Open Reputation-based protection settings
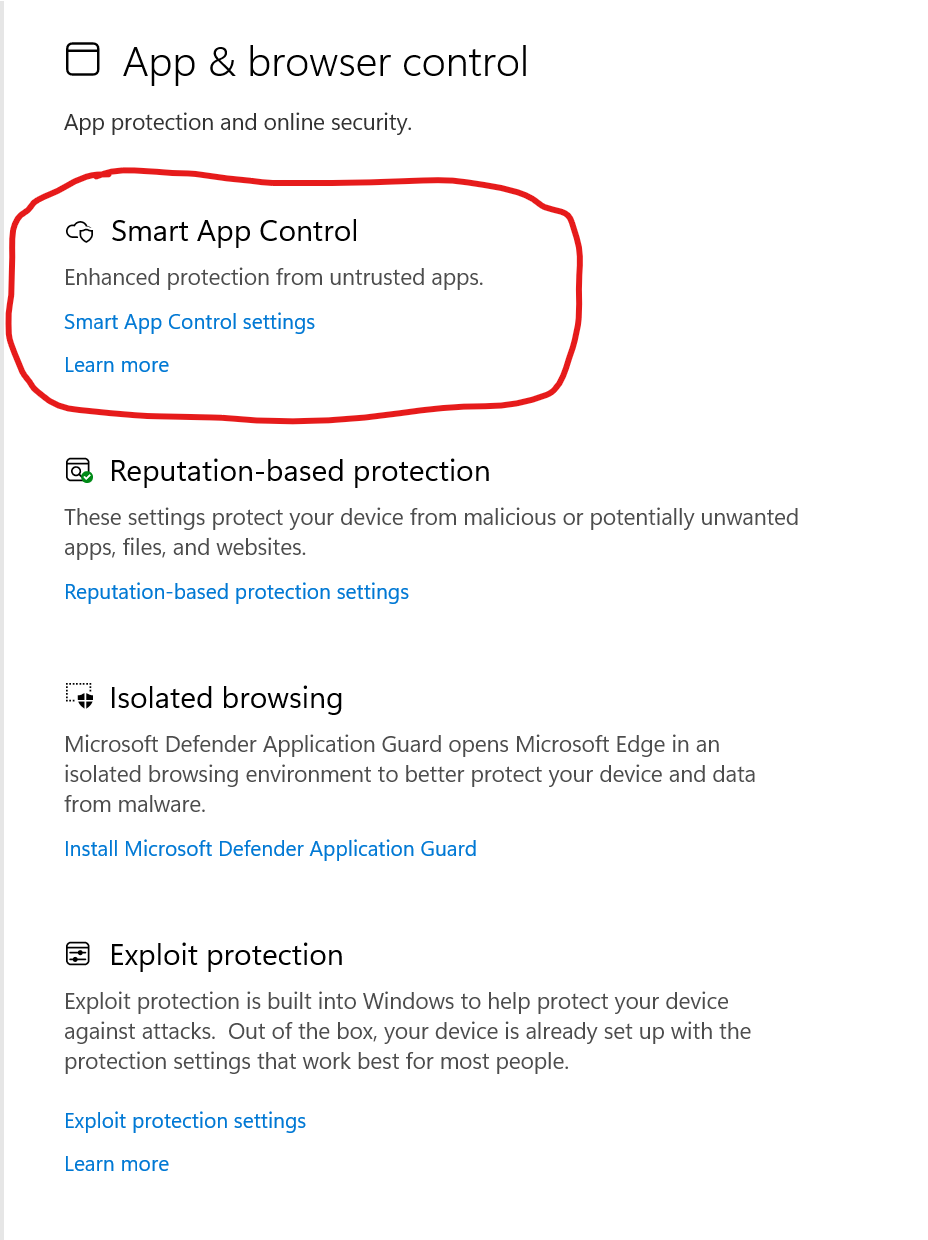Viewport: 928px width, 1240px height. click(236, 592)
